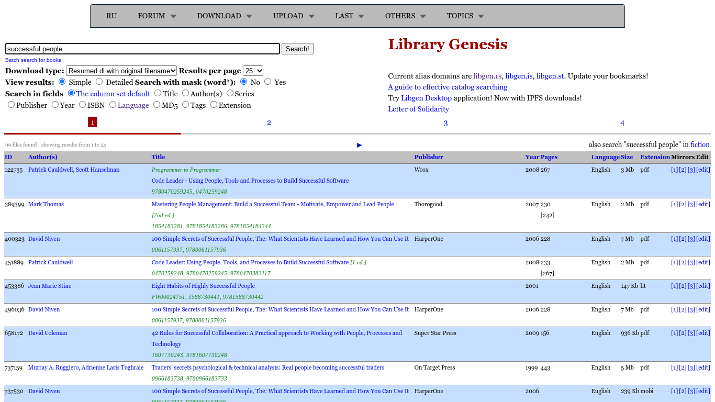This screenshot has height=402, width=715.
Task: Expand the DOWNLOAD menu
Action: [x=224, y=16]
